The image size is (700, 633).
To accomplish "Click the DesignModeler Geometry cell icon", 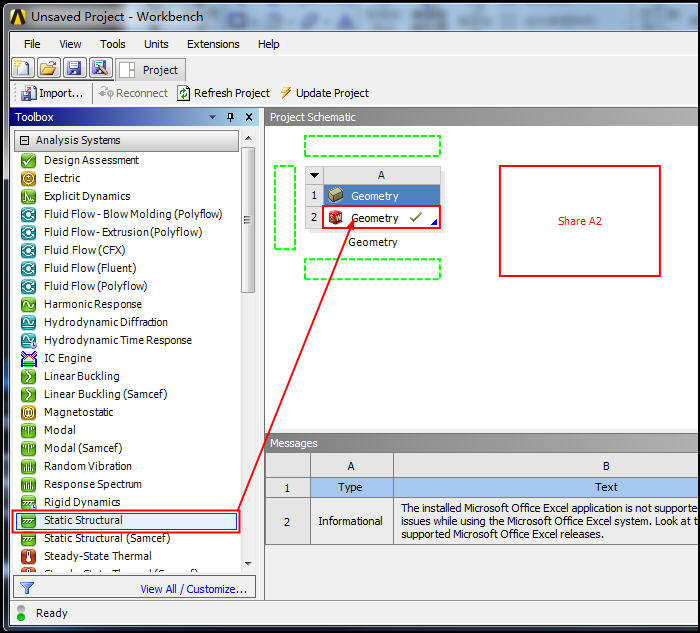I will click(x=336, y=218).
